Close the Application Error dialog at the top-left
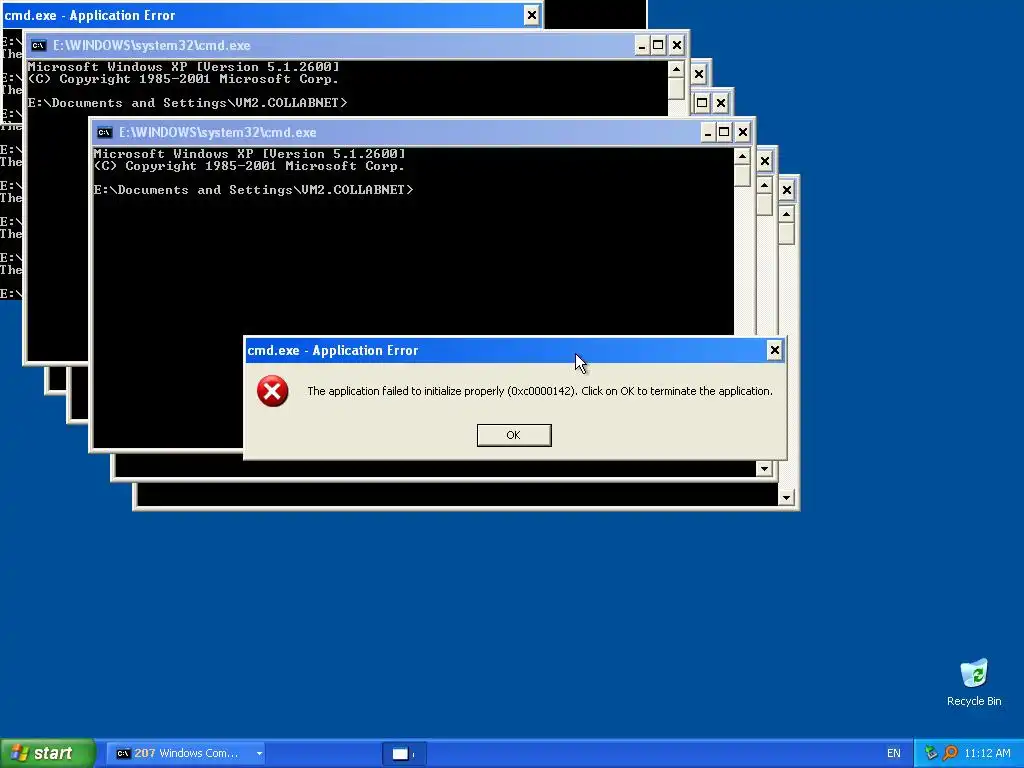Image resolution: width=1024 pixels, height=768 pixels. point(532,15)
